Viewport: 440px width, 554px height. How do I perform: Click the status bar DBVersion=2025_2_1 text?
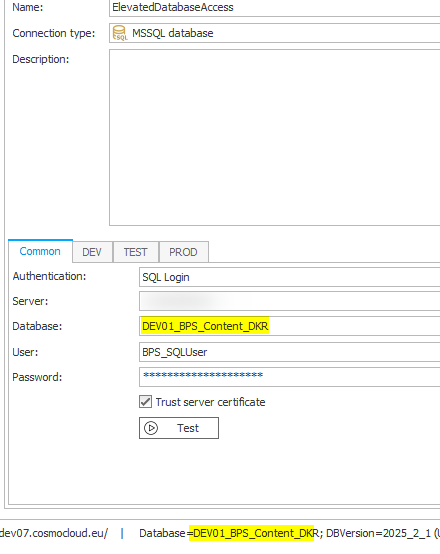pyautogui.click(x=378, y=533)
